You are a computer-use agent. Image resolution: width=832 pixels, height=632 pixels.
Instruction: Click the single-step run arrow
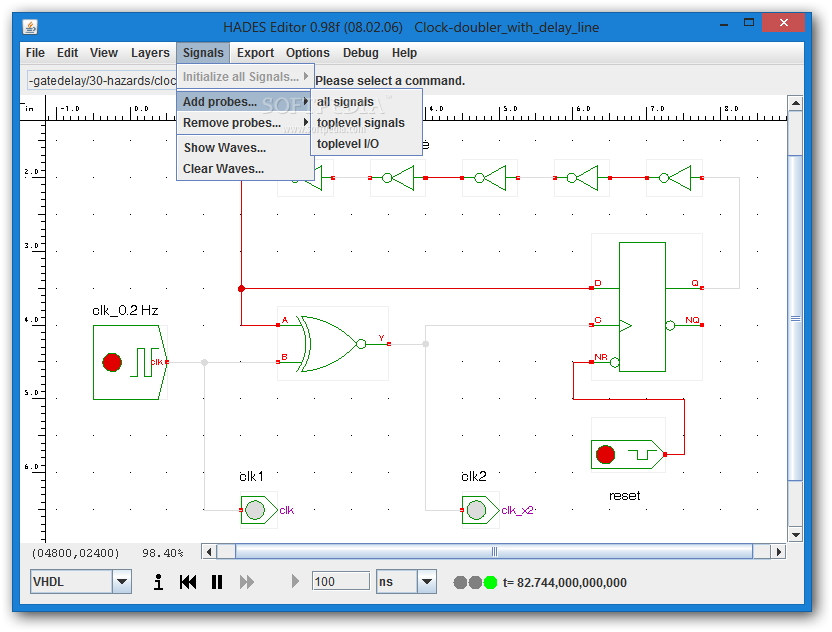point(295,582)
